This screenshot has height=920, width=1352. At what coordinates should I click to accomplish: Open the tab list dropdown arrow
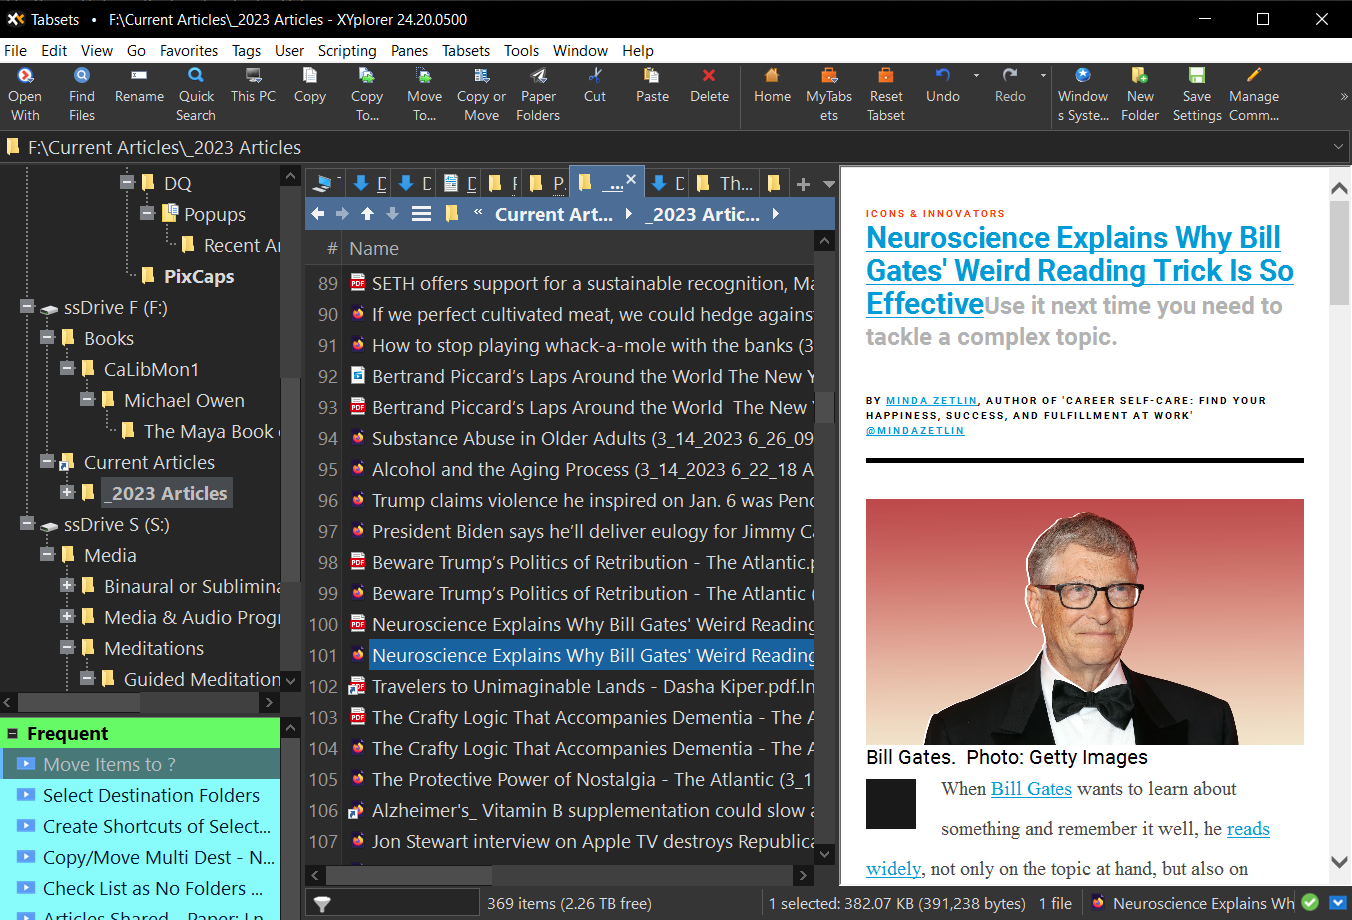tap(829, 184)
